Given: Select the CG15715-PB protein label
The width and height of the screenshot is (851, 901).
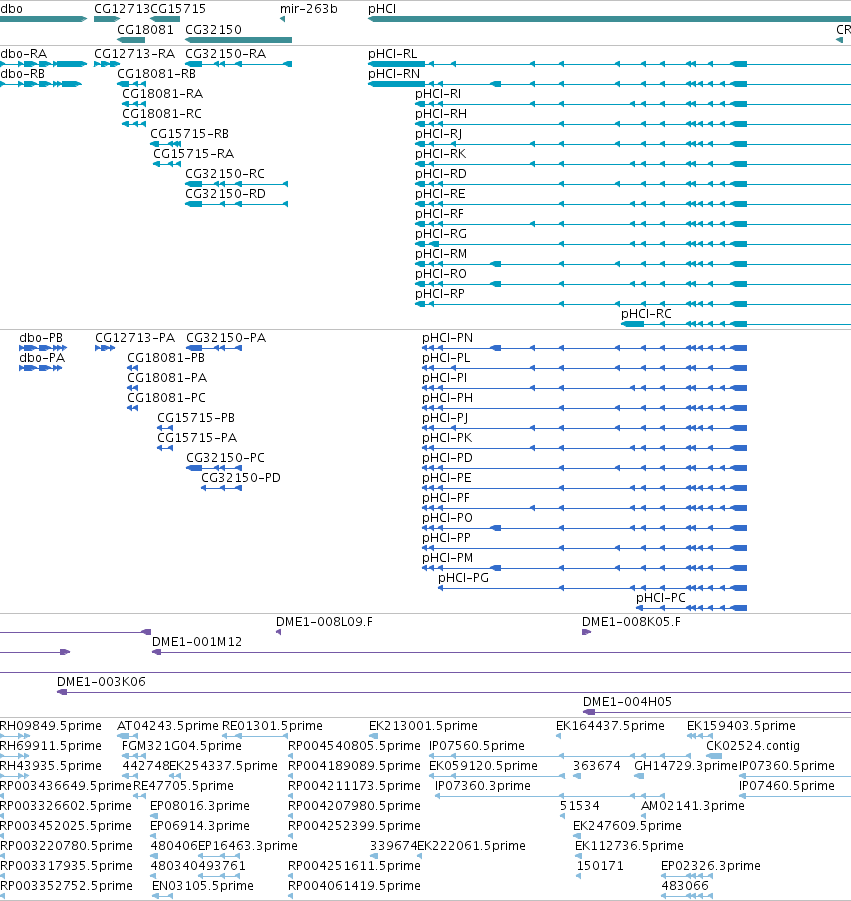Looking at the screenshot, I should point(196,418).
